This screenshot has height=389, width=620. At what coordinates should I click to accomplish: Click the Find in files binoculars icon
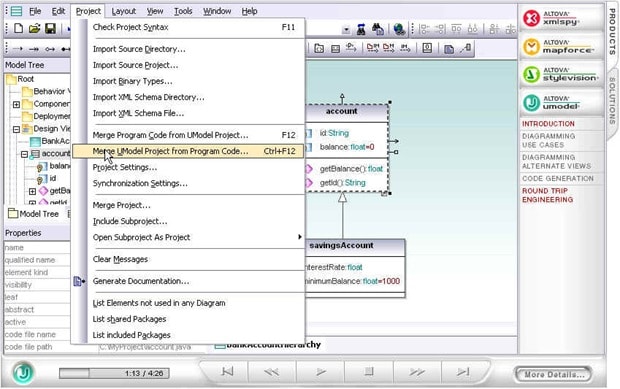pos(378,29)
